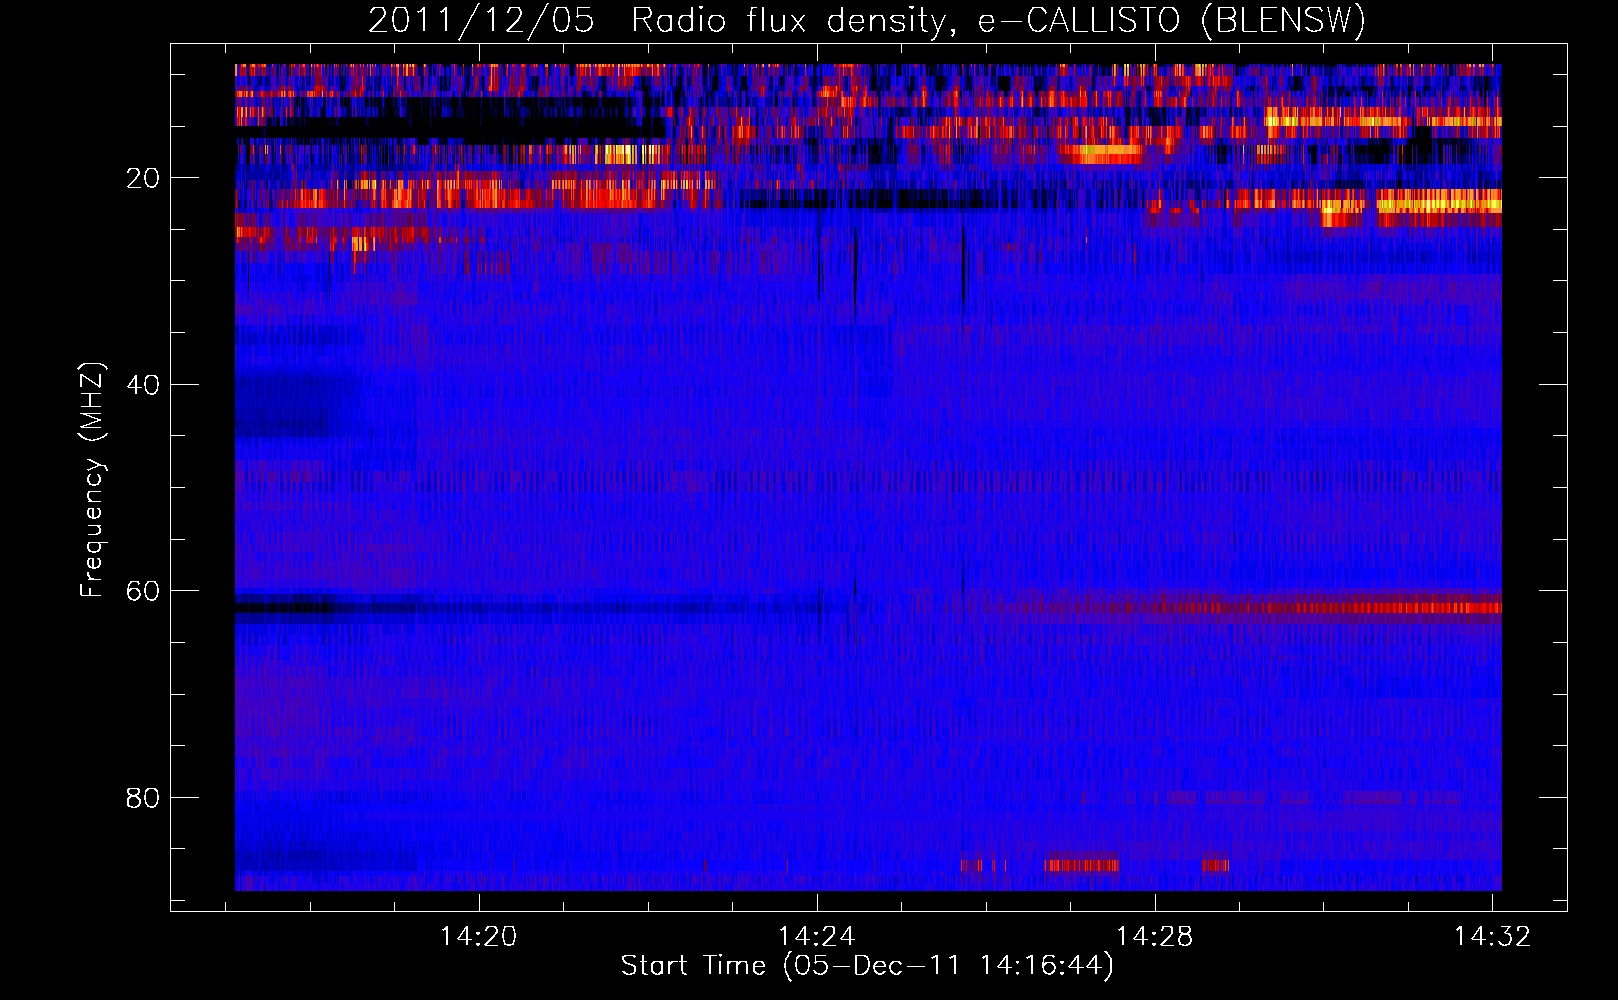Screen dimensions: 1618x1000
Task: Click the 14:20 time tick label
Action: [x=479, y=936]
